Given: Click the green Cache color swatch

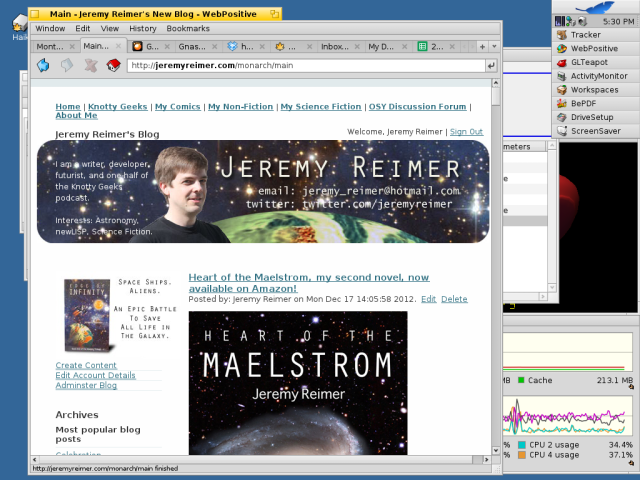Looking at the screenshot, I should [521, 380].
